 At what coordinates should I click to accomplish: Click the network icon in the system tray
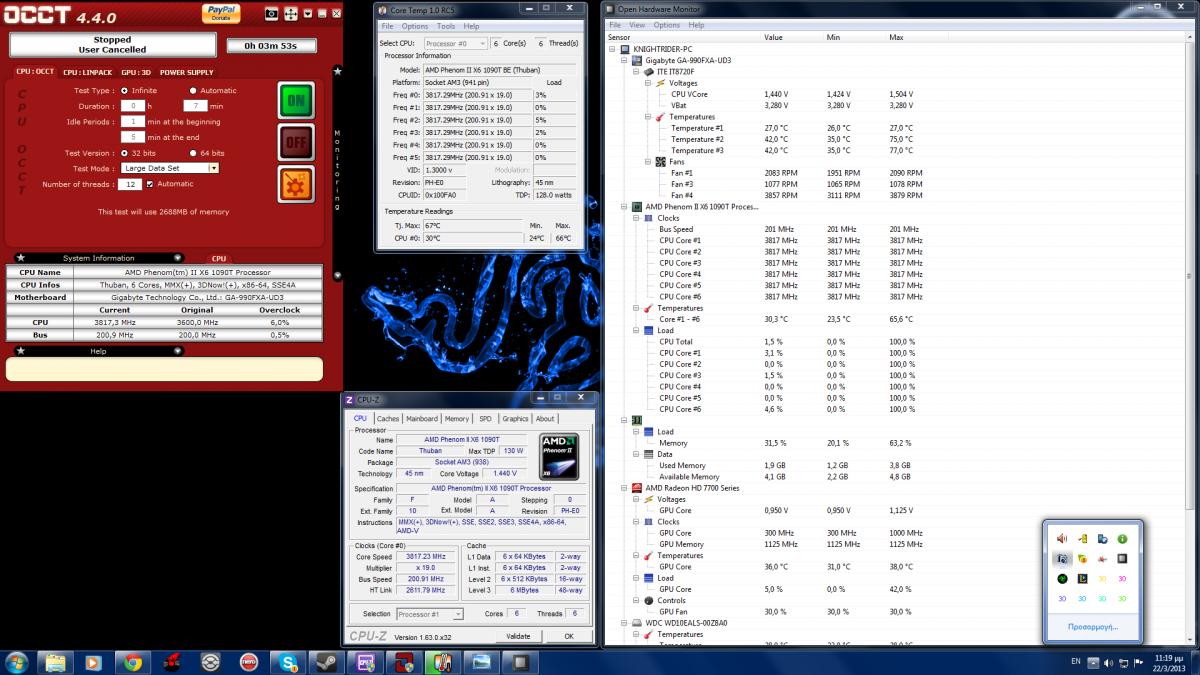point(1124,661)
